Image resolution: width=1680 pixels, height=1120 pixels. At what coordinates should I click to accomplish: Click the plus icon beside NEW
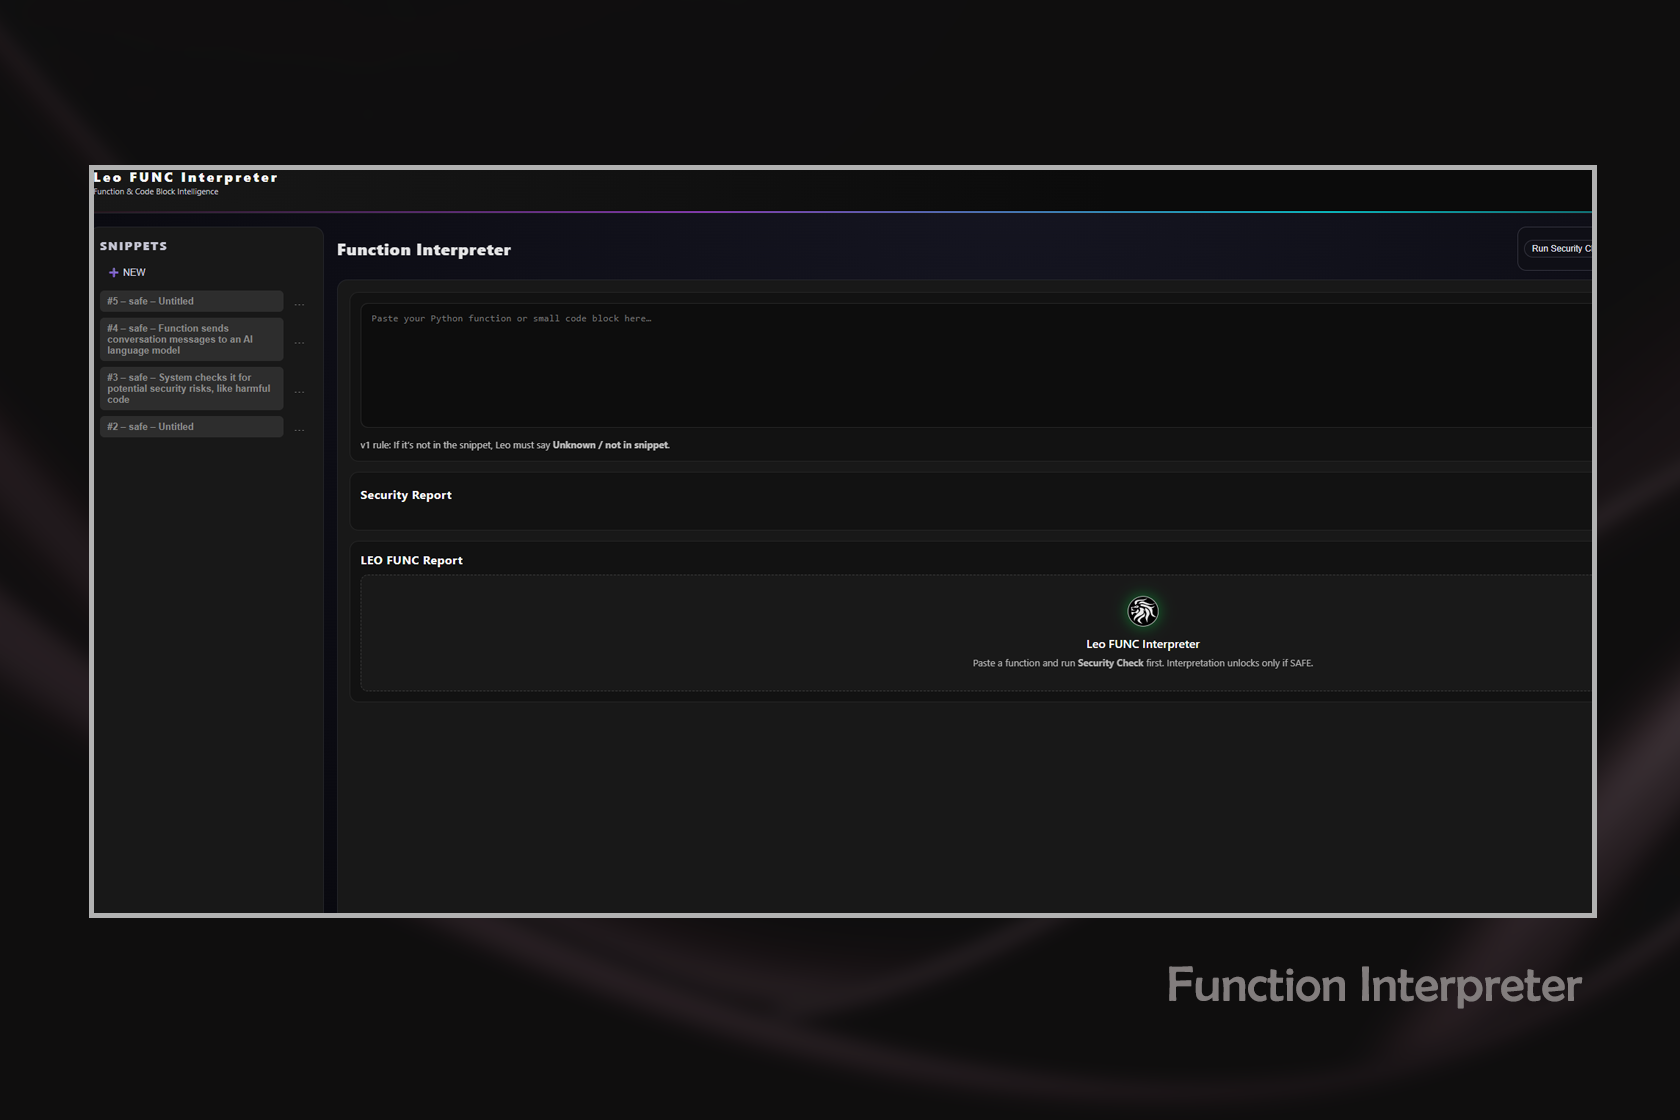tap(113, 272)
